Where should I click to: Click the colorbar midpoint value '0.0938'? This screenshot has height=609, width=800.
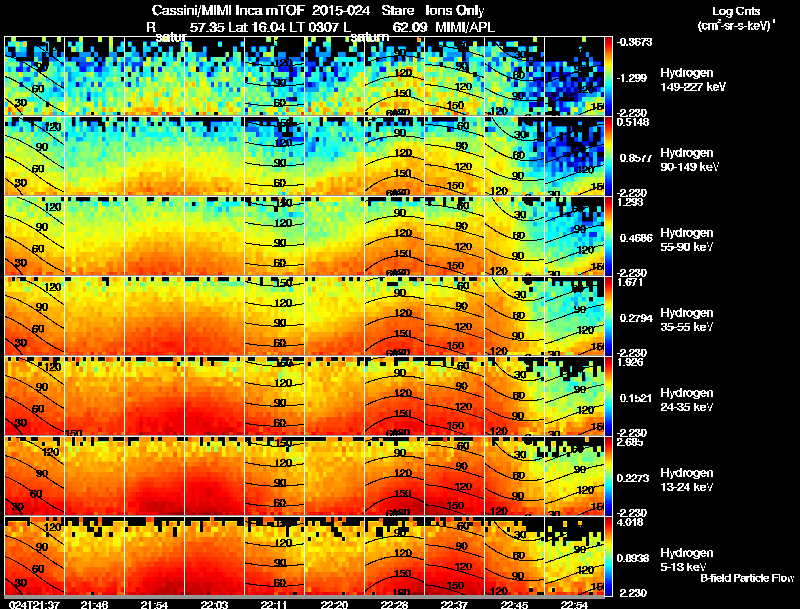point(633,559)
